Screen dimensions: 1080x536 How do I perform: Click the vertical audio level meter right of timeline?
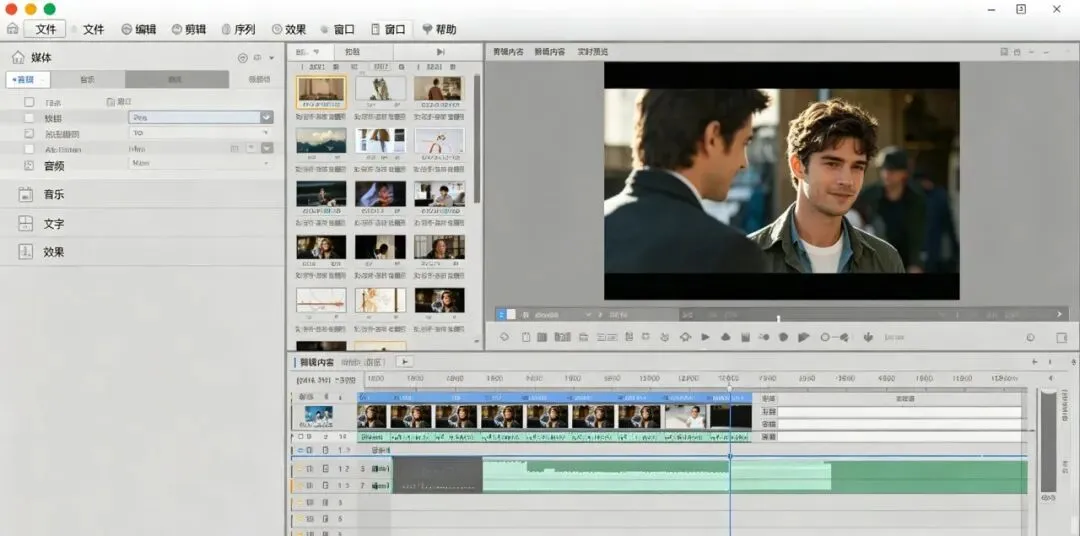tap(1048, 441)
